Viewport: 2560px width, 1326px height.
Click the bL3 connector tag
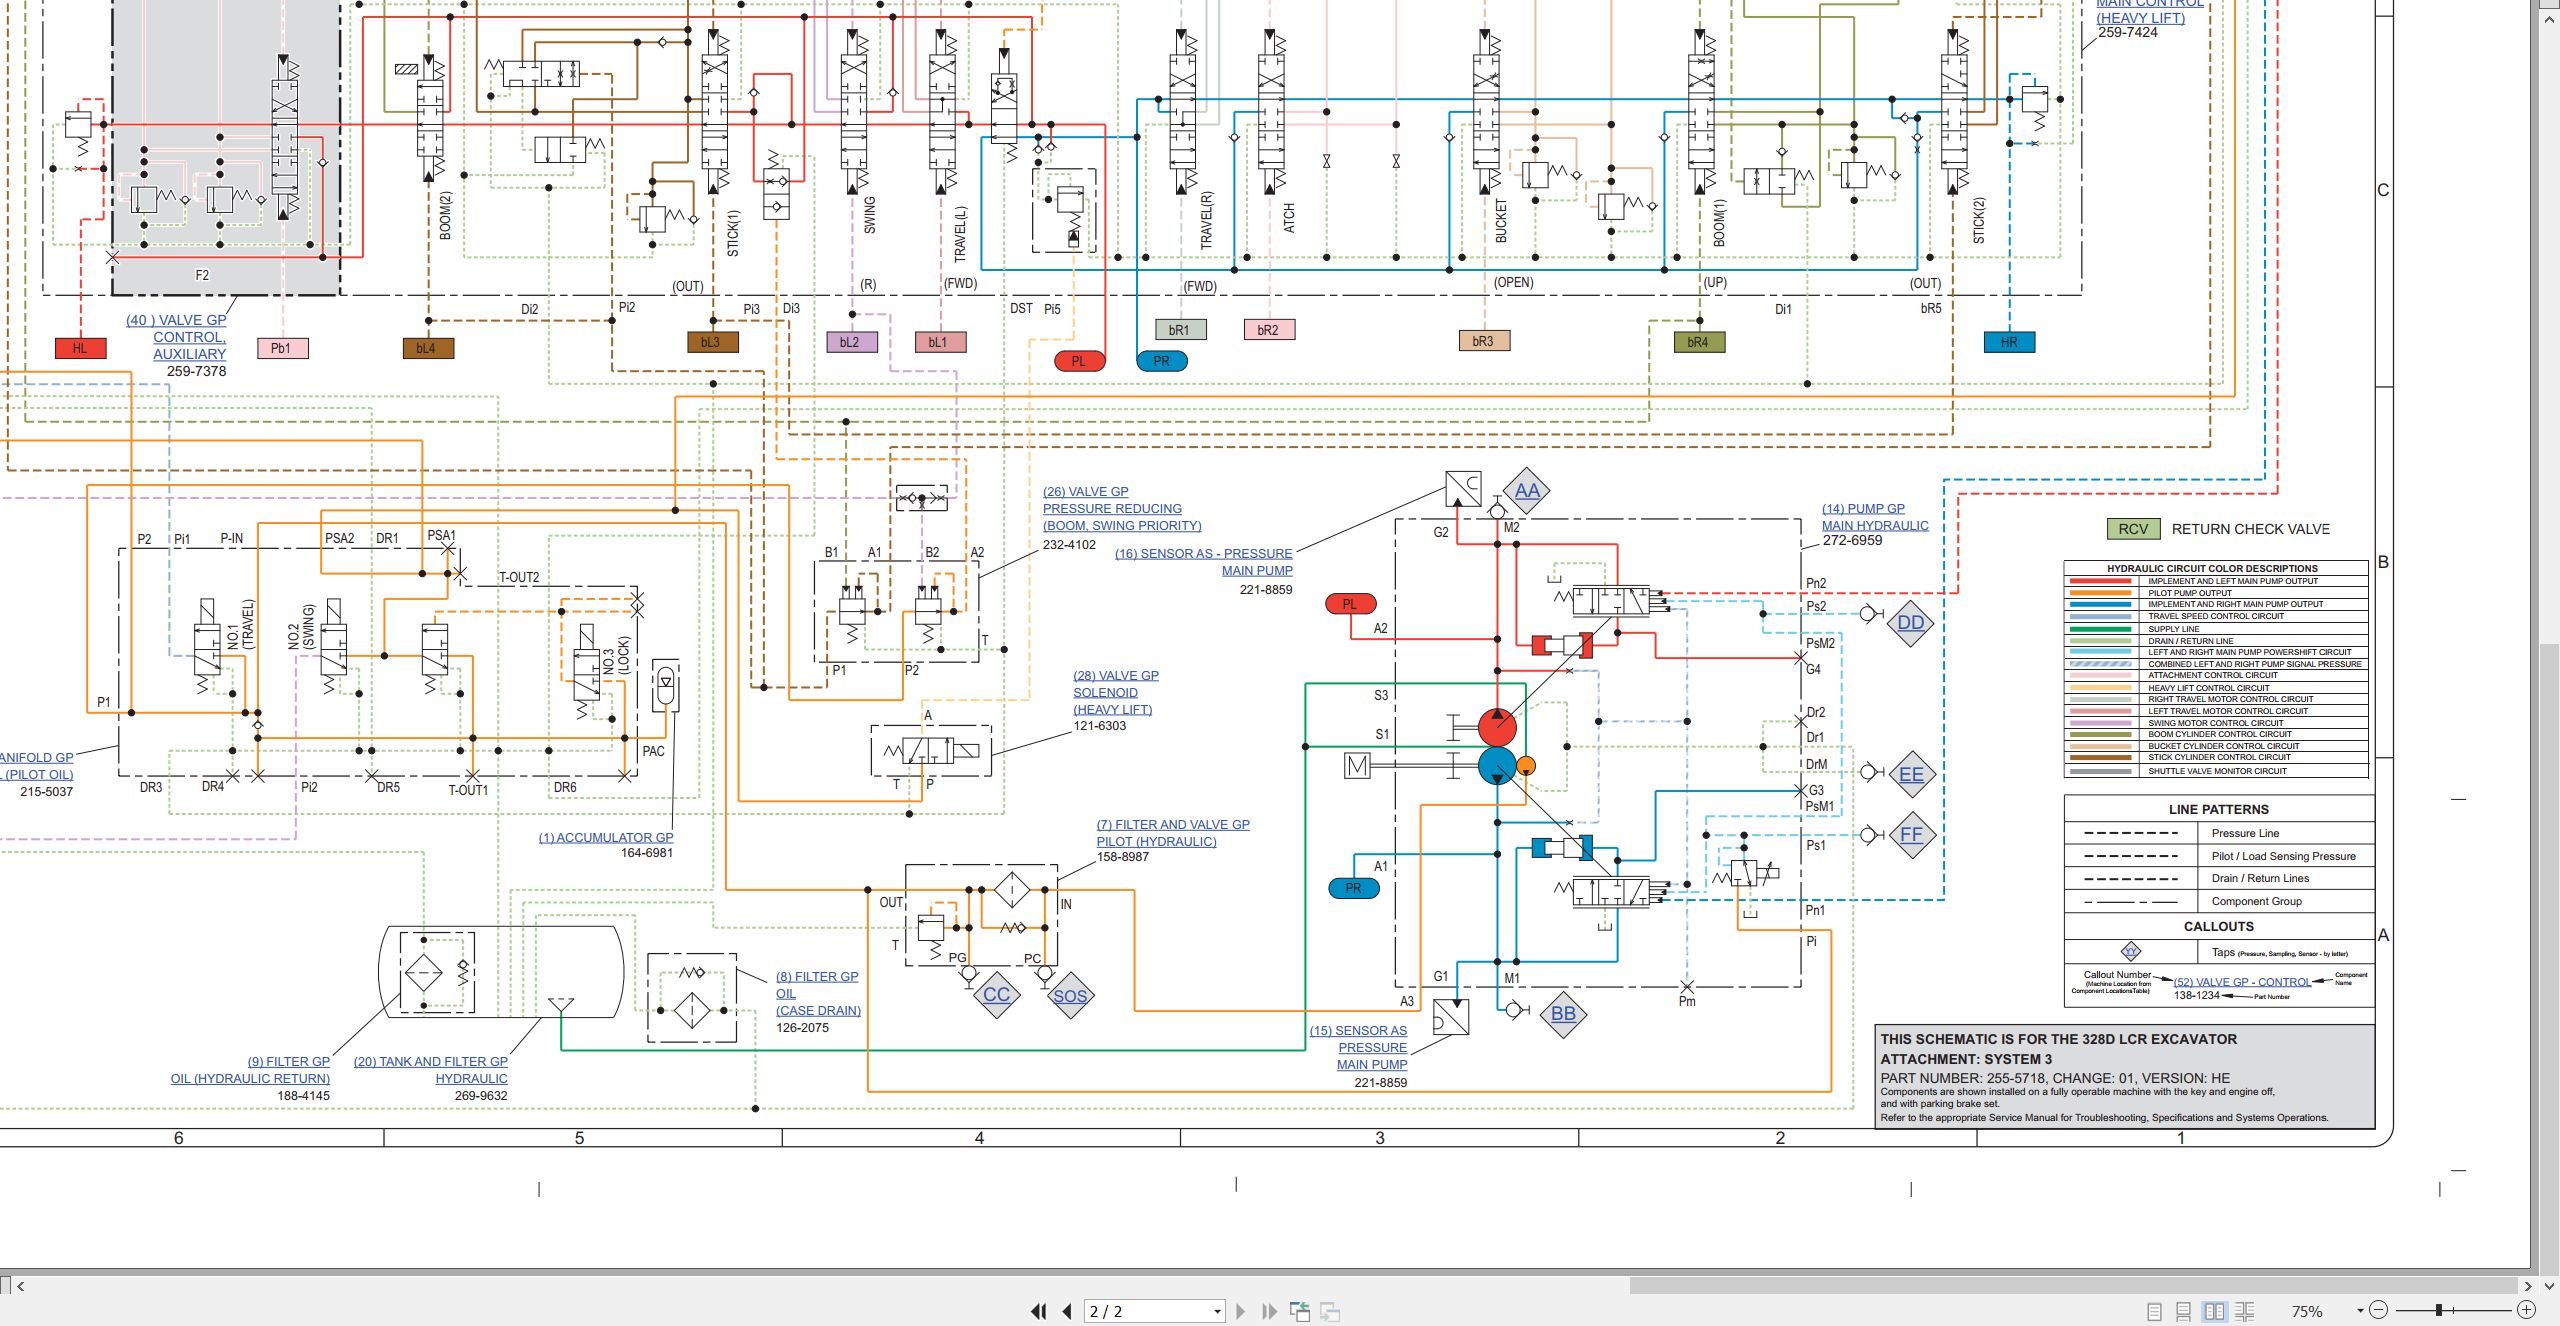point(712,342)
